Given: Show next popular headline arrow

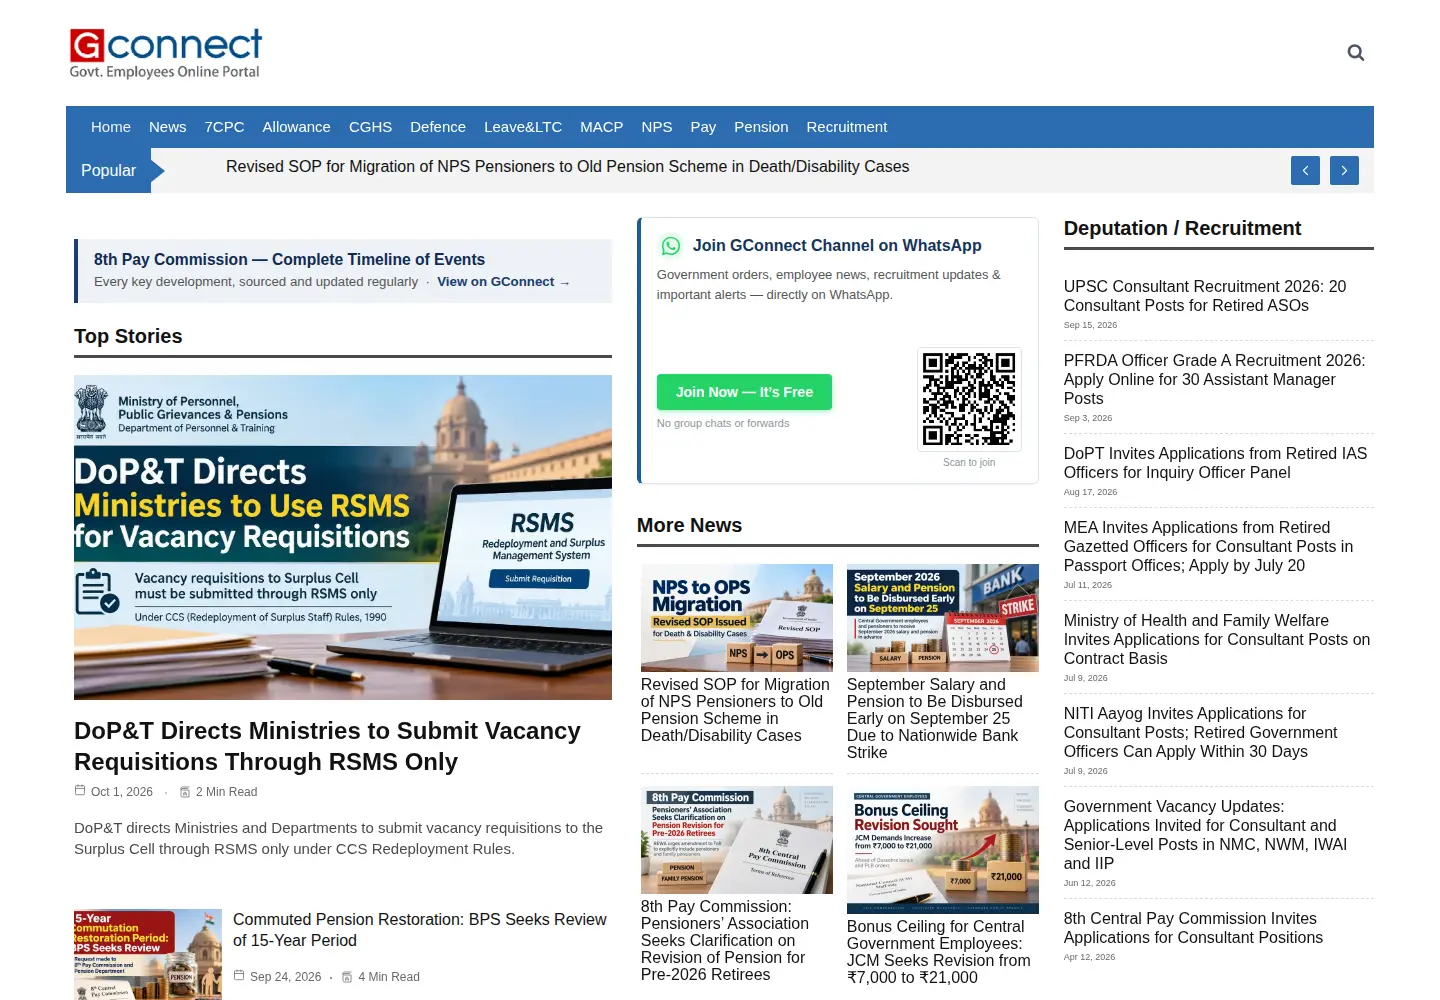Looking at the screenshot, I should point(1344,170).
